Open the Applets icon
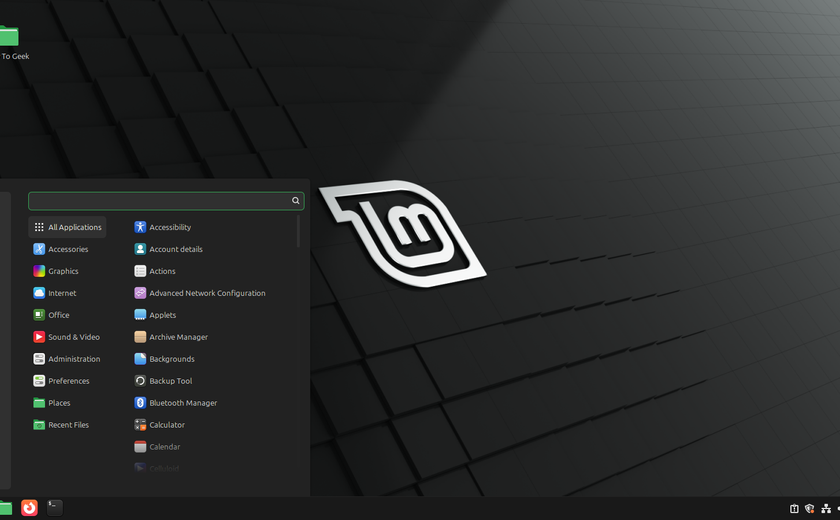 click(x=140, y=315)
